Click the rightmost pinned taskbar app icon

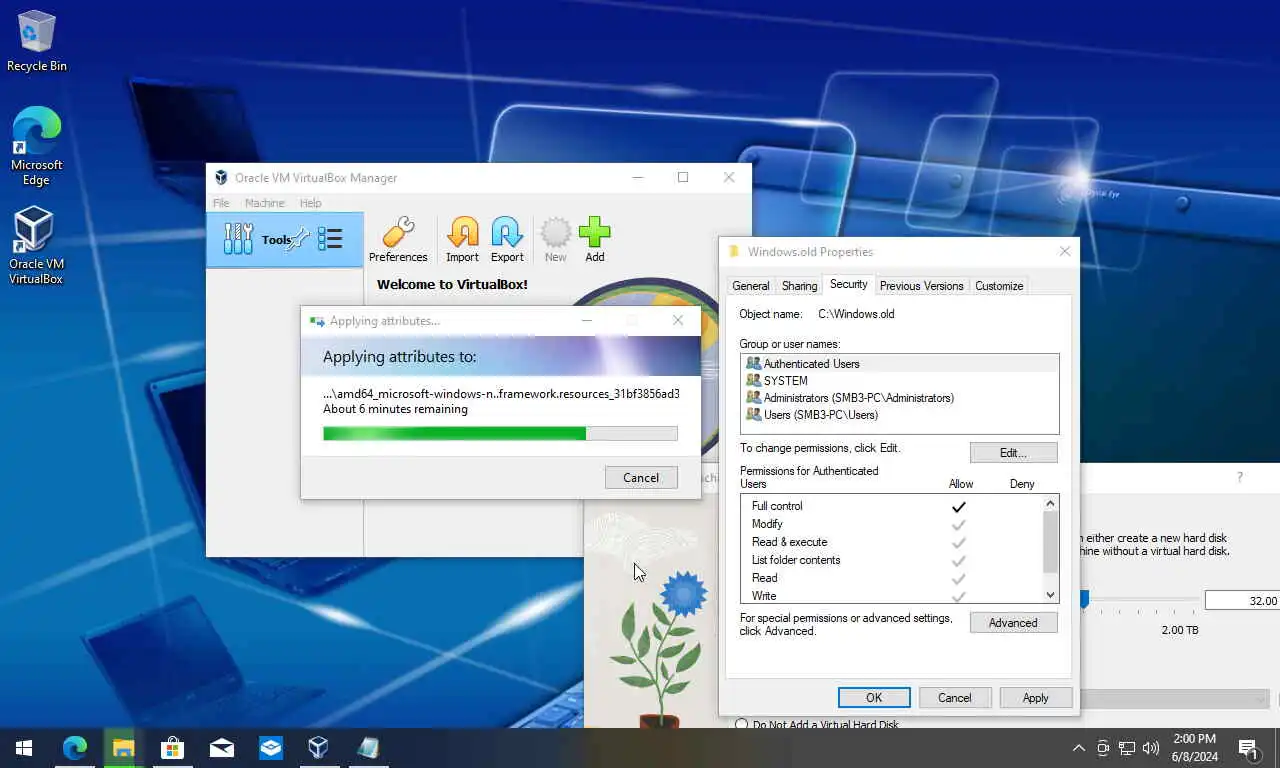(x=367, y=747)
